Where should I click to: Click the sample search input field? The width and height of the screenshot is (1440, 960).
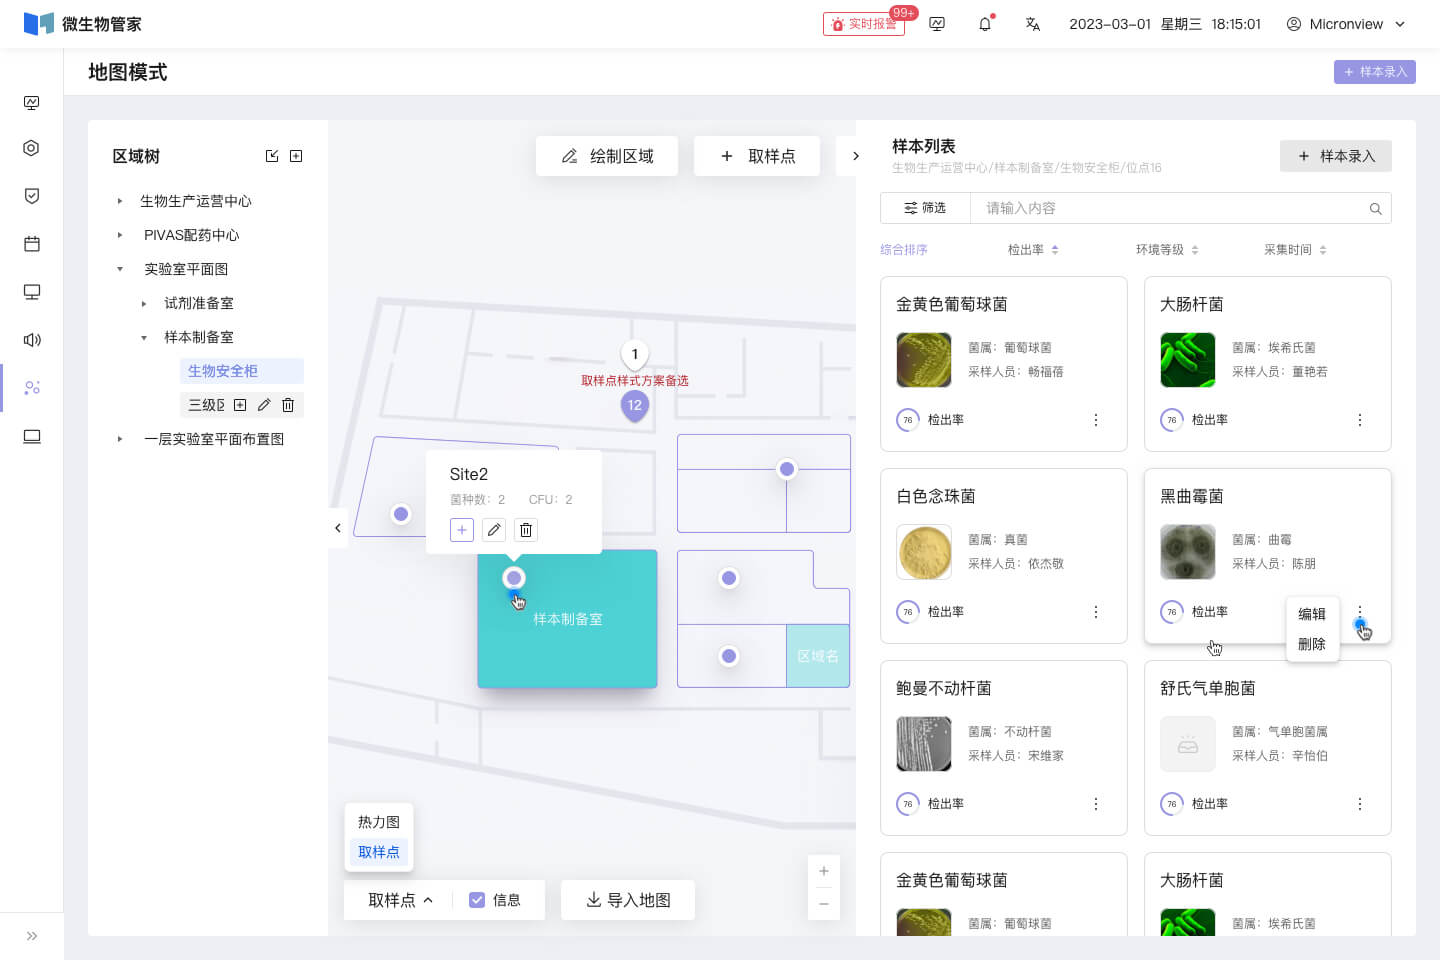point(1170,208)
